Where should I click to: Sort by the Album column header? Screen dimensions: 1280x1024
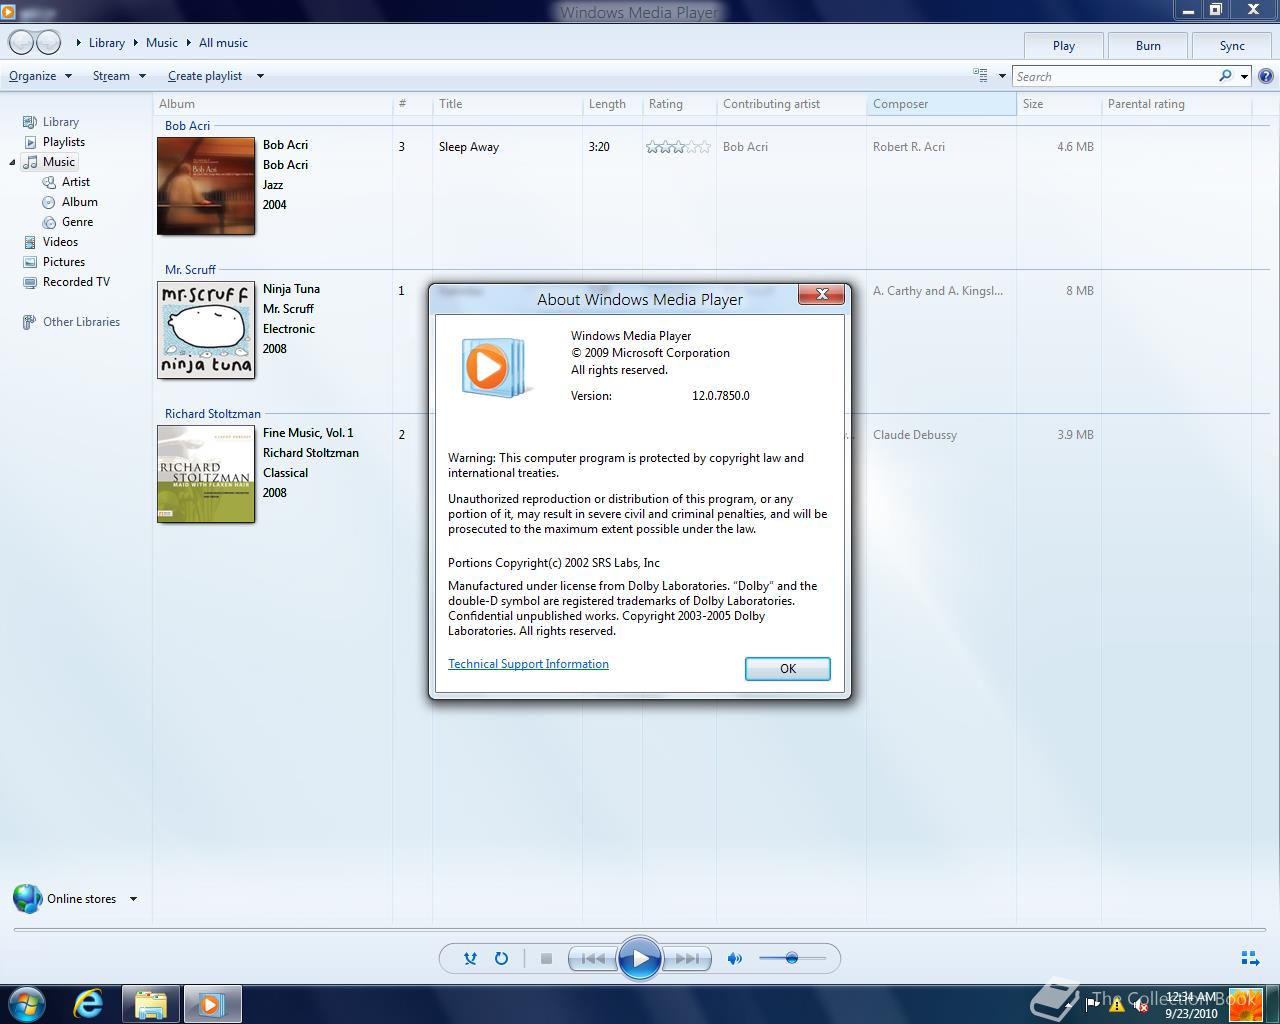point(272,104)
